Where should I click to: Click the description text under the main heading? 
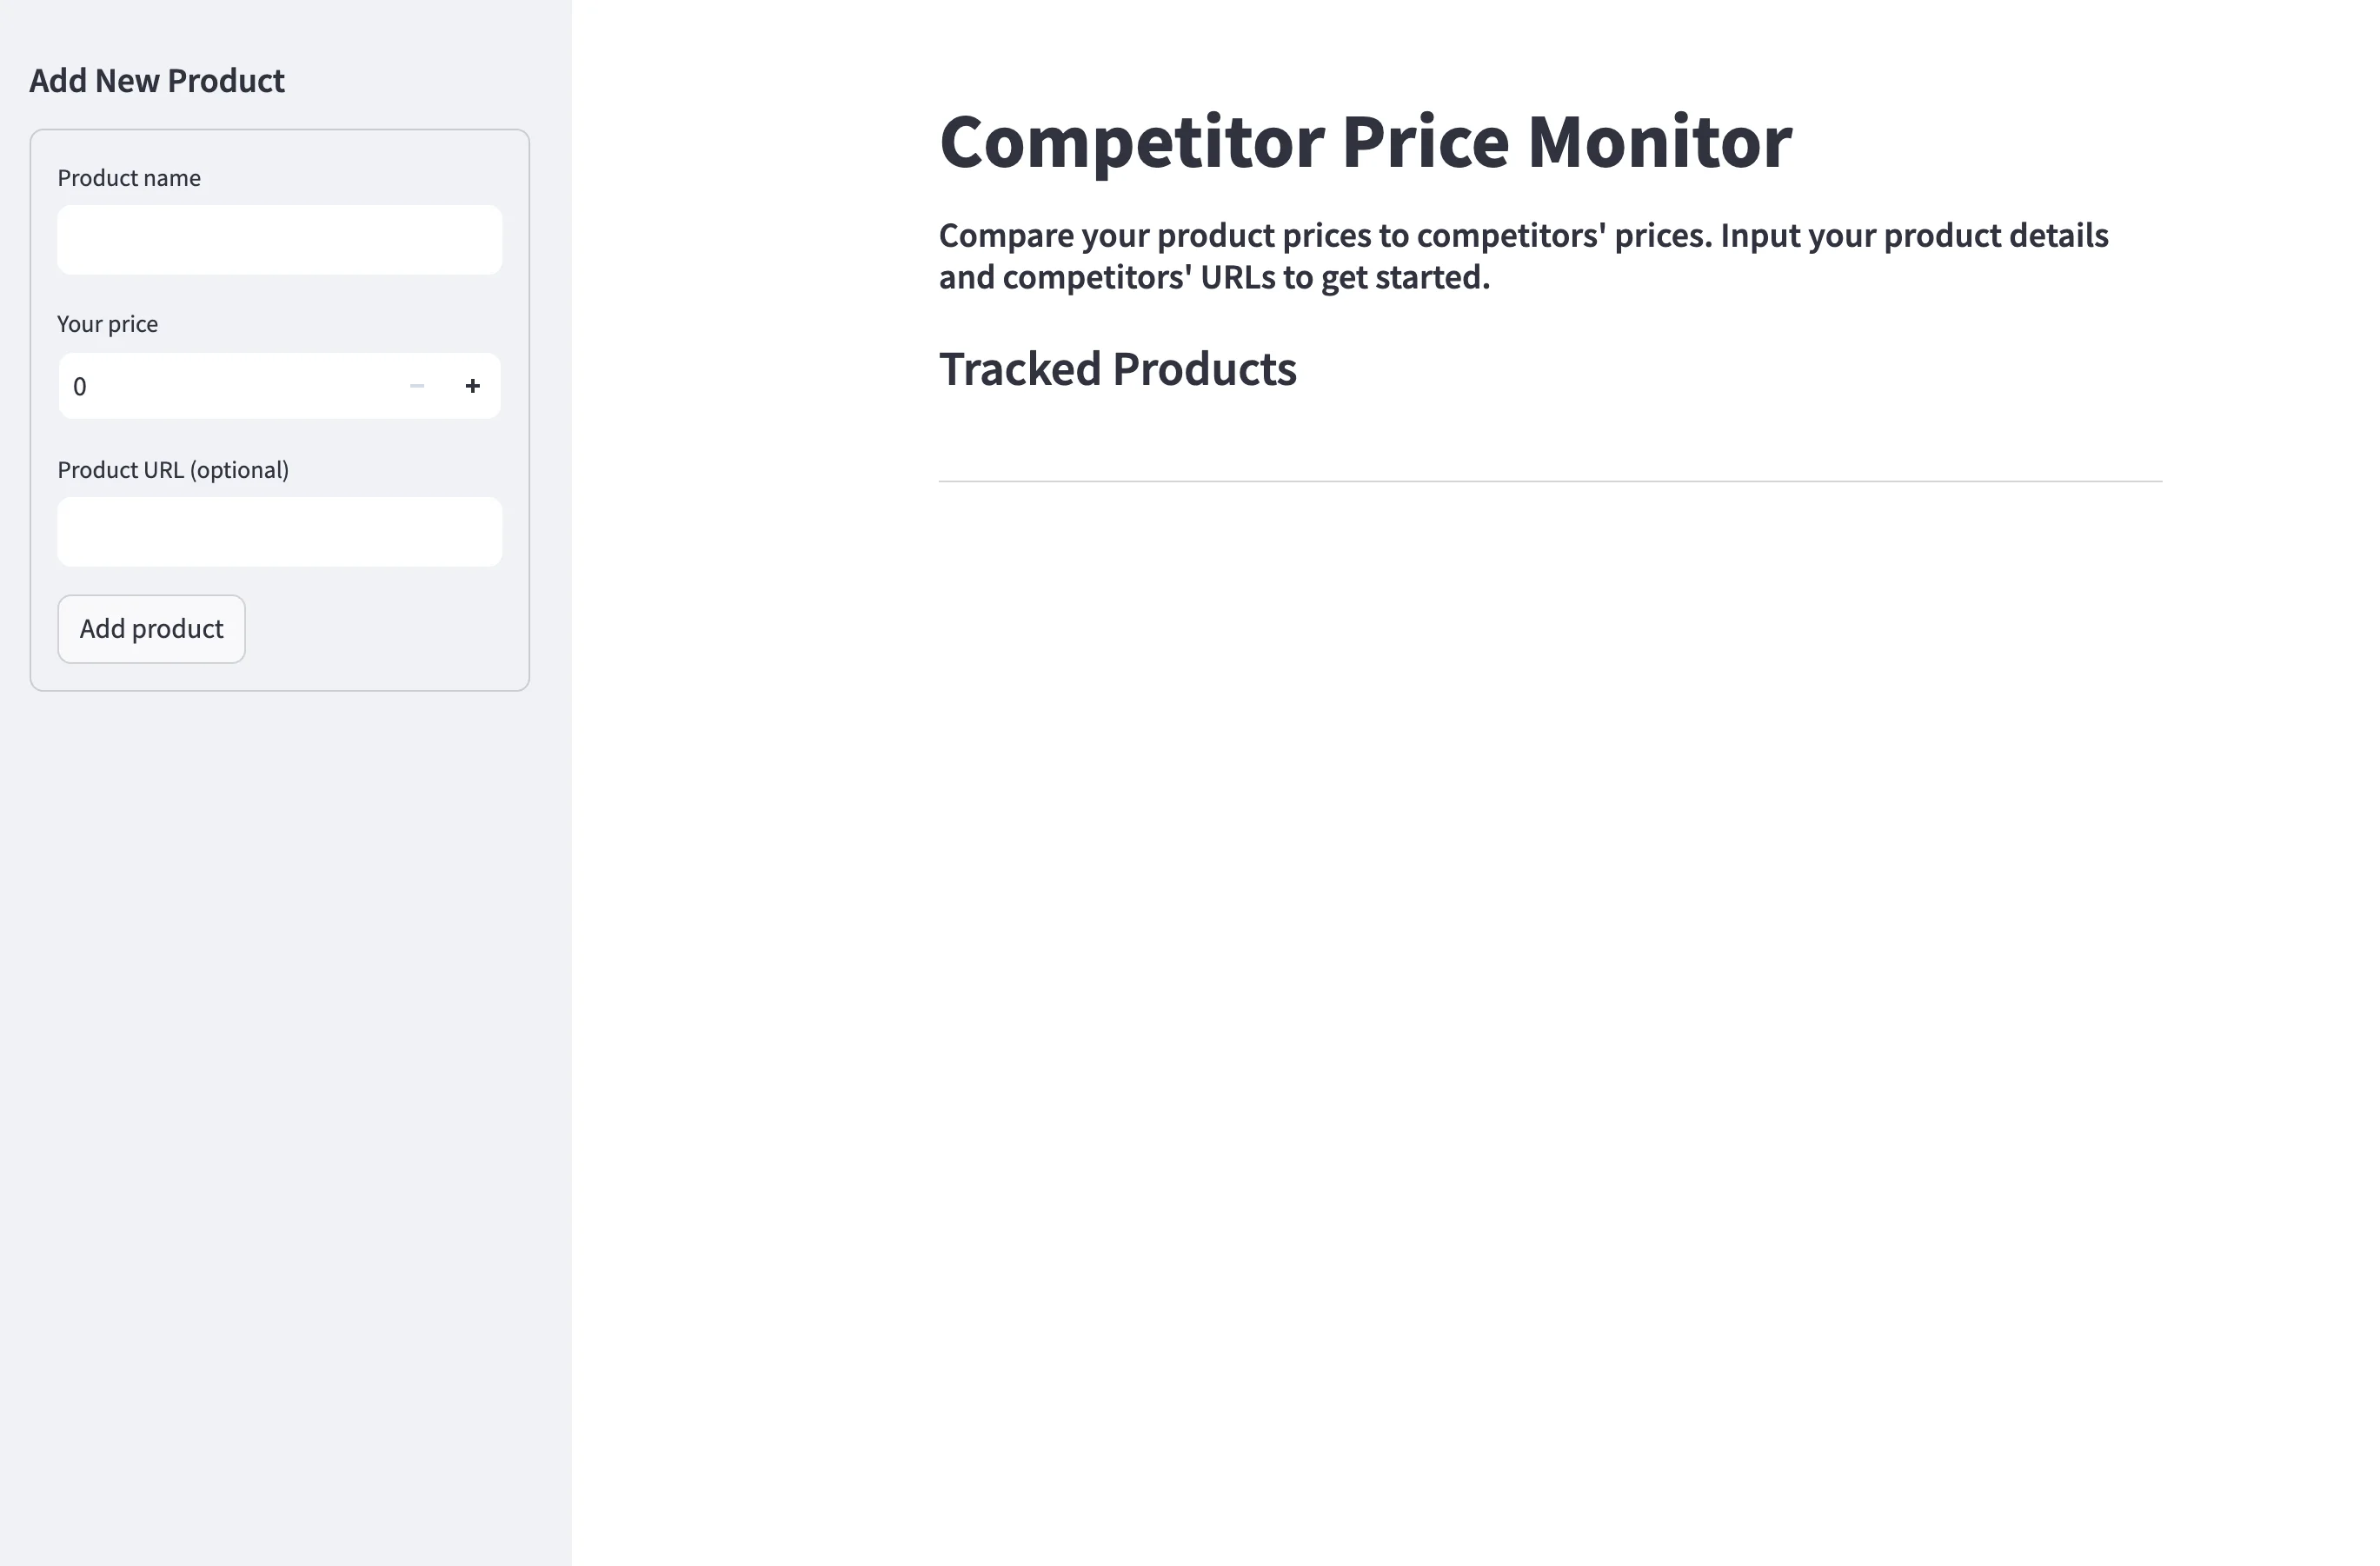coord(1523,256)
